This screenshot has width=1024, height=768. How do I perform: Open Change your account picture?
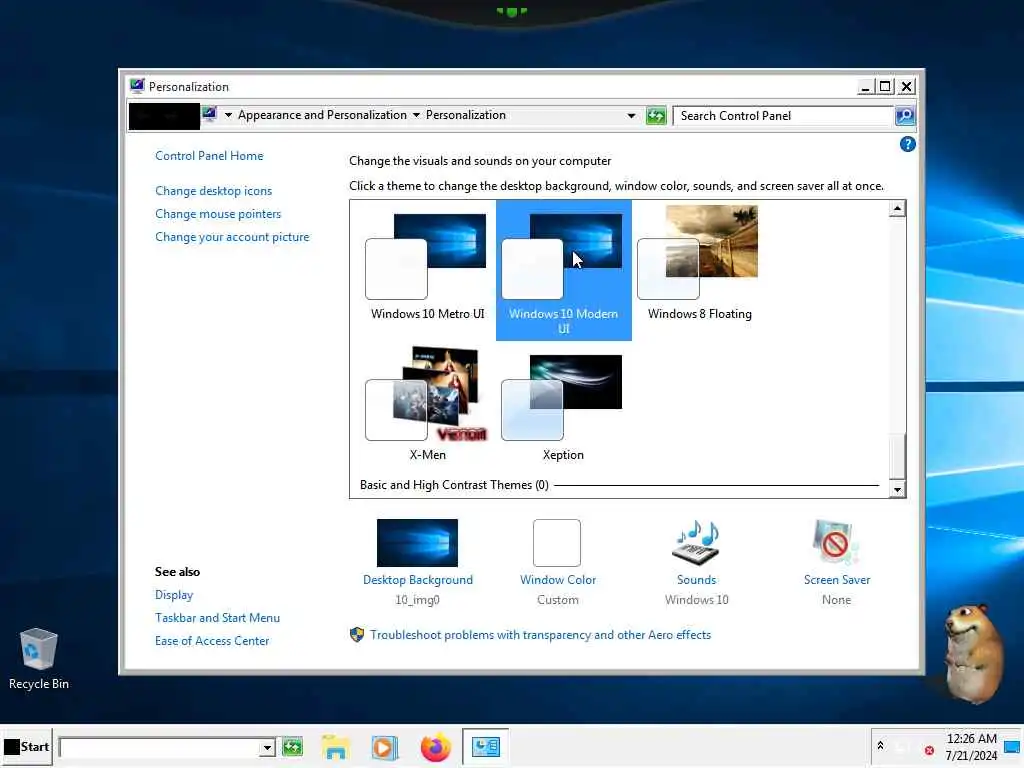[x=232, y=237]
